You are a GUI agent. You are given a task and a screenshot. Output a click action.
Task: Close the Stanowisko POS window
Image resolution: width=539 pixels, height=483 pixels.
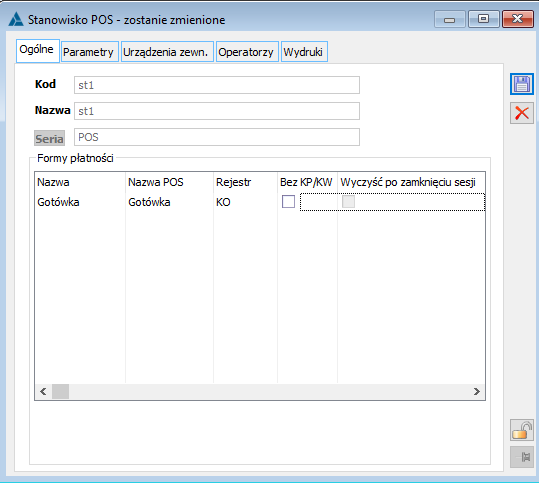click(x=518, y=19)
